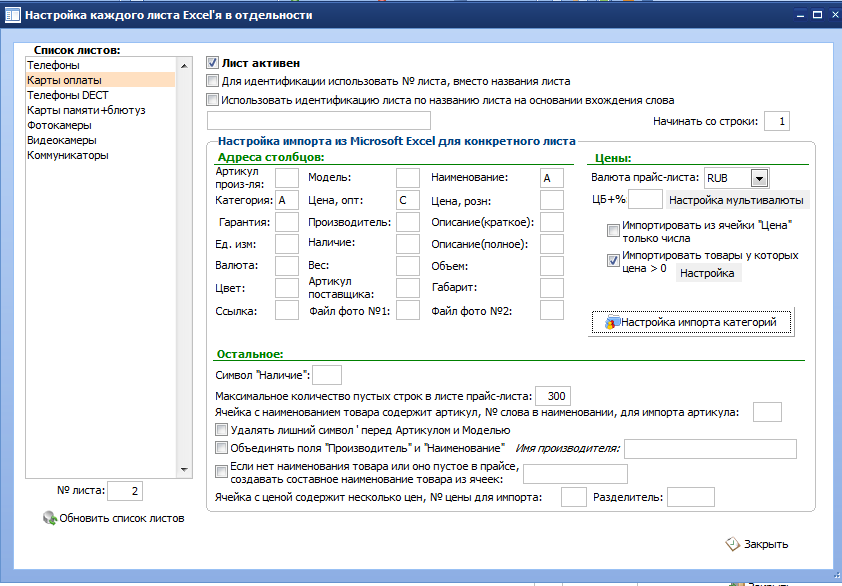The height and width of the screenshot is (586, 842).
Task: Click the Цена, опт column field
Action: click(x=408, y=200)
